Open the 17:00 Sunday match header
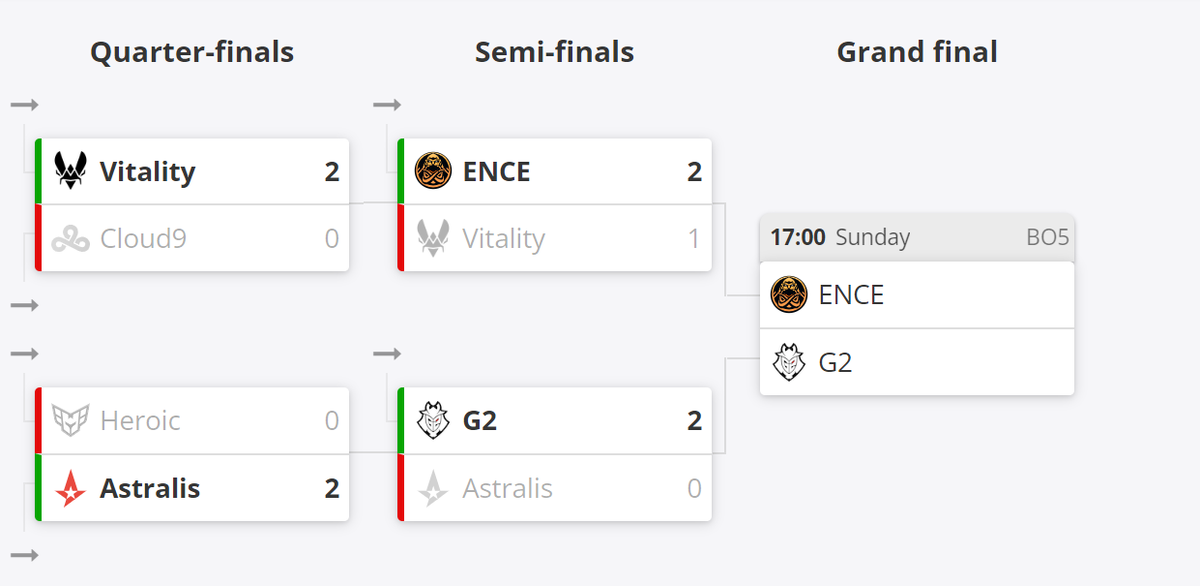This screenshot has width=1200, height=586. click(916, 238)
